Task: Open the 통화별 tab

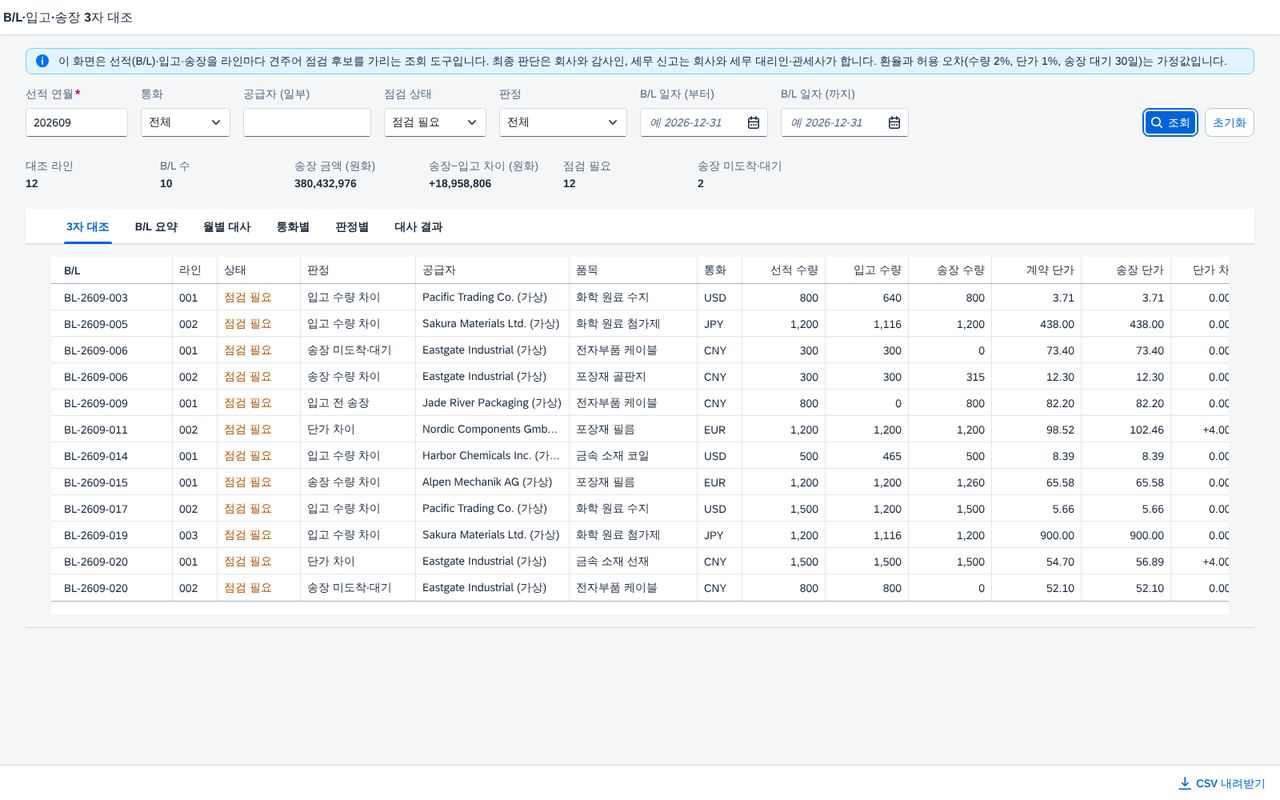Action: (x=293, y=227)
